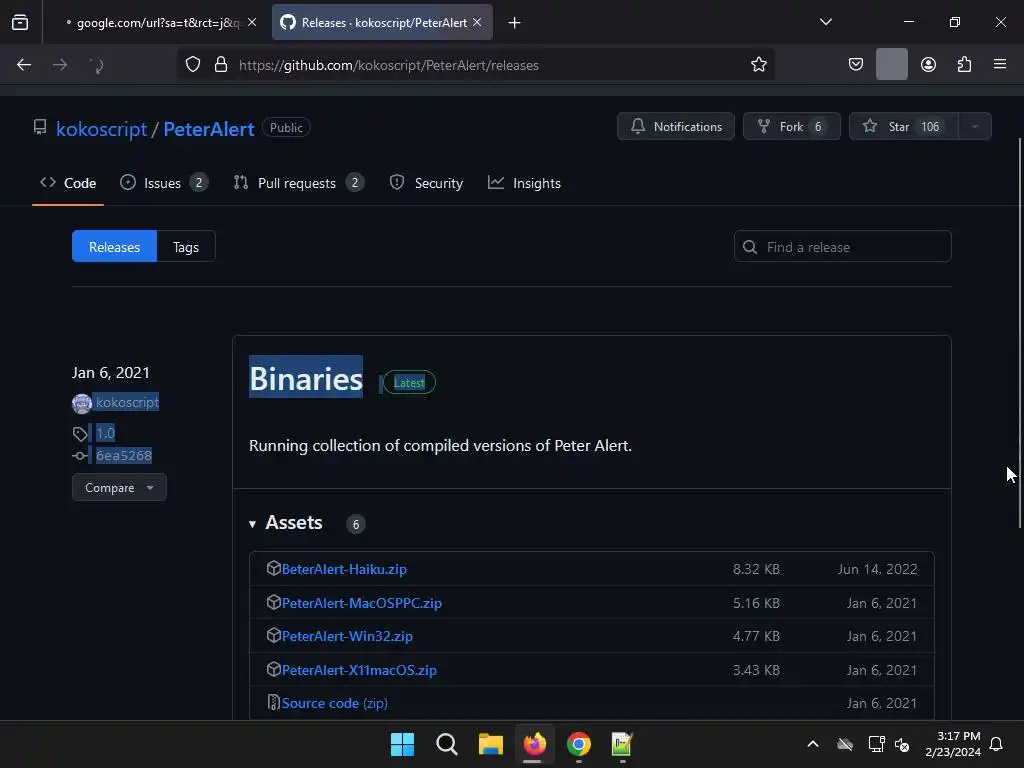Click the package icon beside BeterAlert-Haiku.zip

[x=274, y=568]
